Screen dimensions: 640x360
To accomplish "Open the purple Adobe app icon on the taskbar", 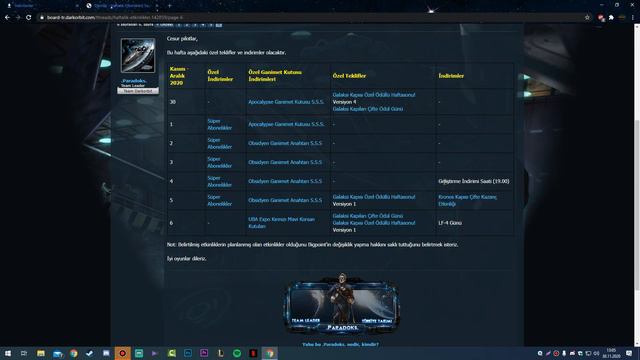I will point(204,353).
